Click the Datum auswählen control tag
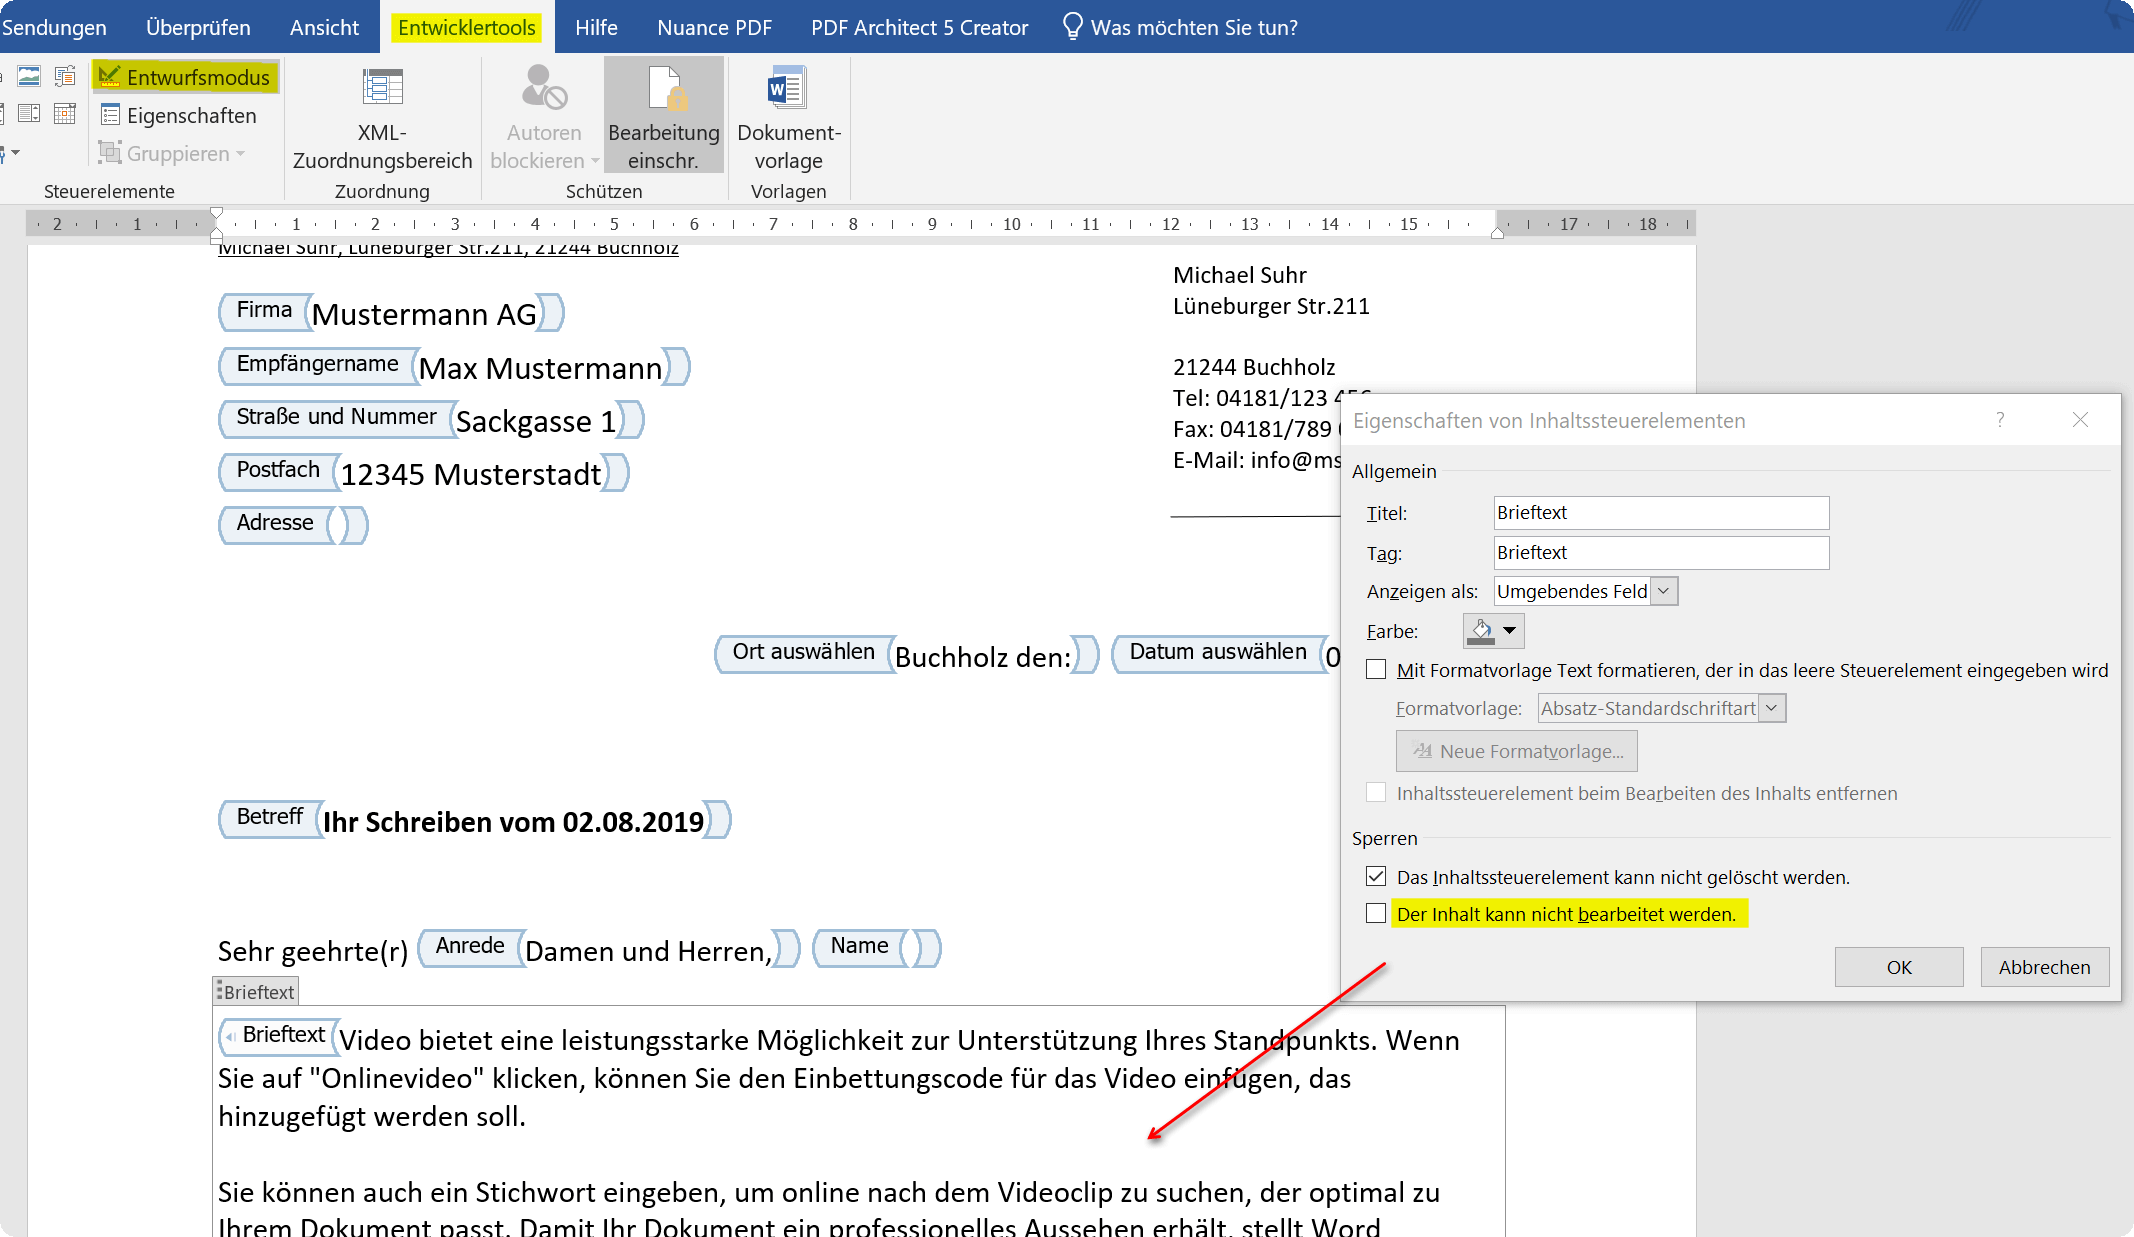This screenshot has width=2134, height=1237. click(x=1218, y=652)
